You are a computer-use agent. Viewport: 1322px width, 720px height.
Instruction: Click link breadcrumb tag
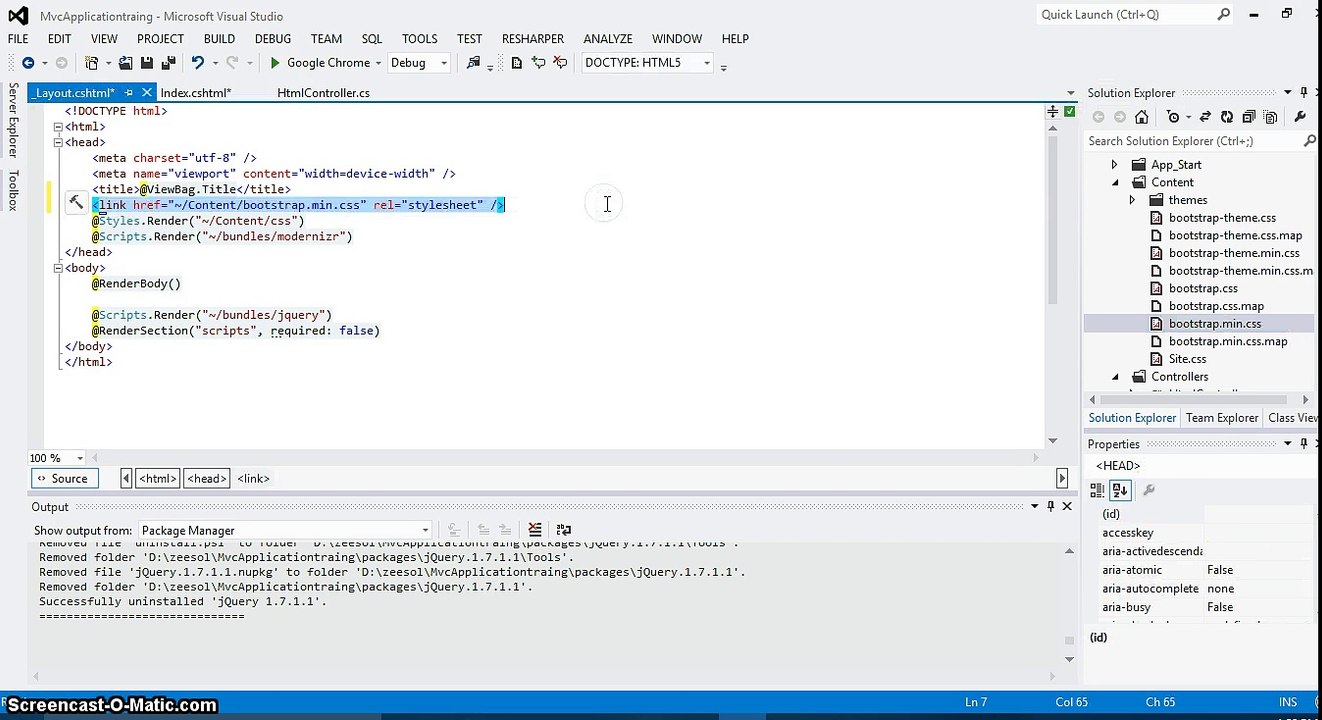point(253,479)
